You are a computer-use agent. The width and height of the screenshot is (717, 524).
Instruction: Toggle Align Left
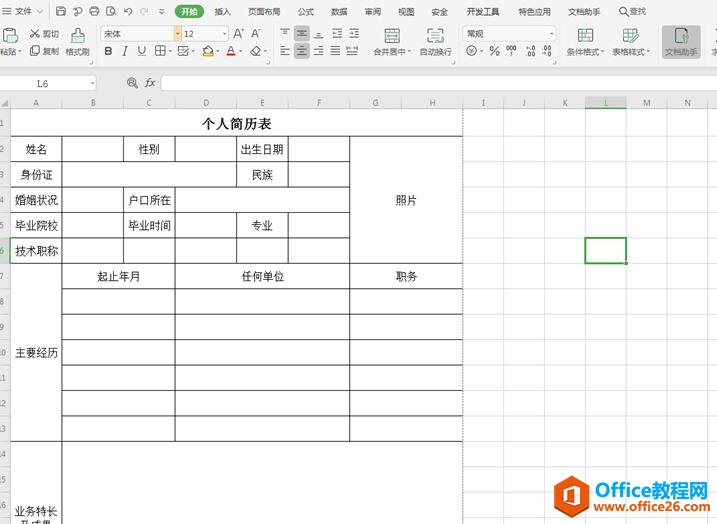(x=285, y=51)
